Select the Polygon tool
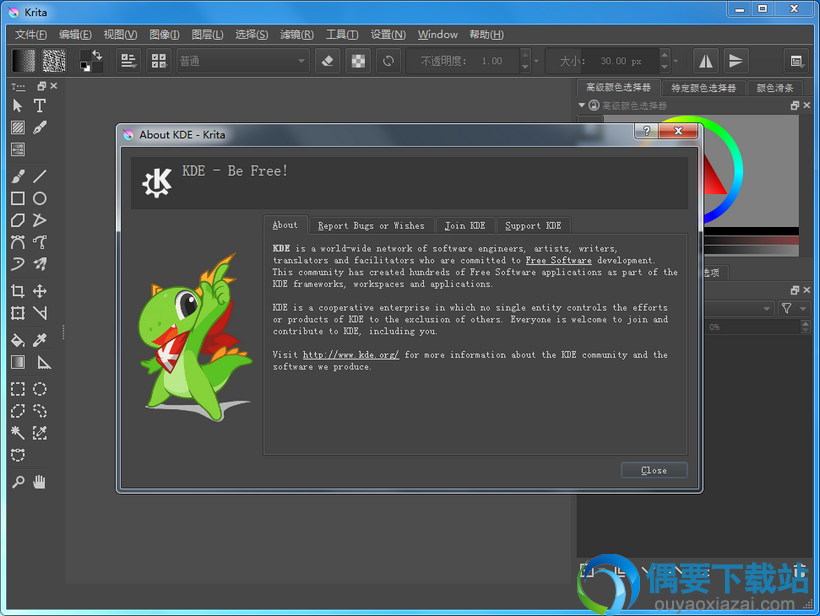Screen dimensions: 820x616 [x=18, y=220]
